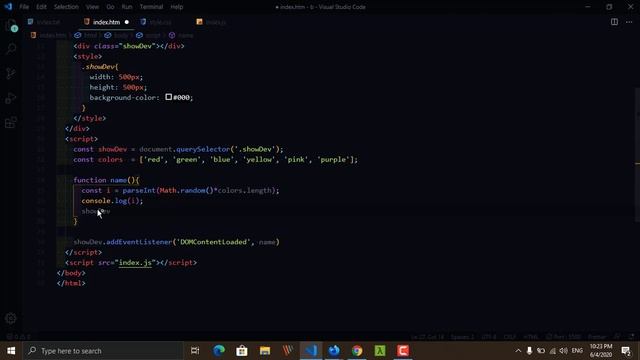Switch to the first editor tab

pos(44,22)
